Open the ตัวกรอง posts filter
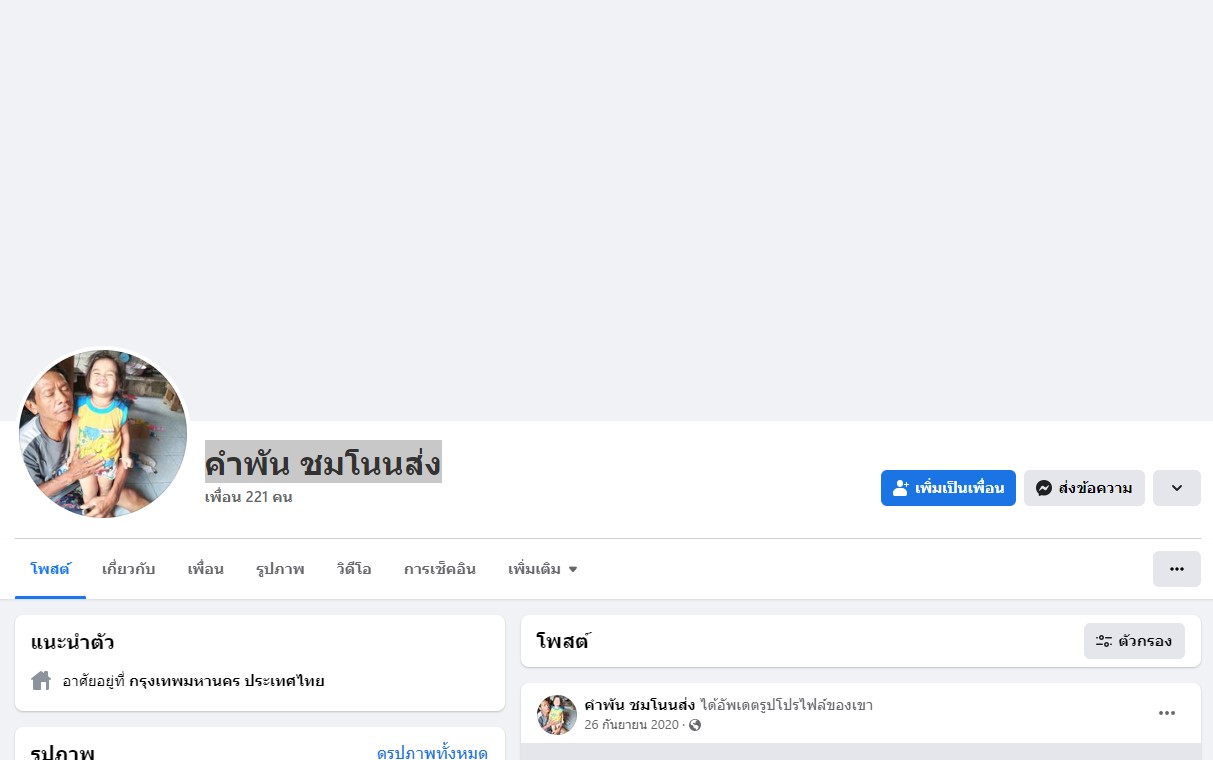1213x760 pixels. pos(1134,641)
